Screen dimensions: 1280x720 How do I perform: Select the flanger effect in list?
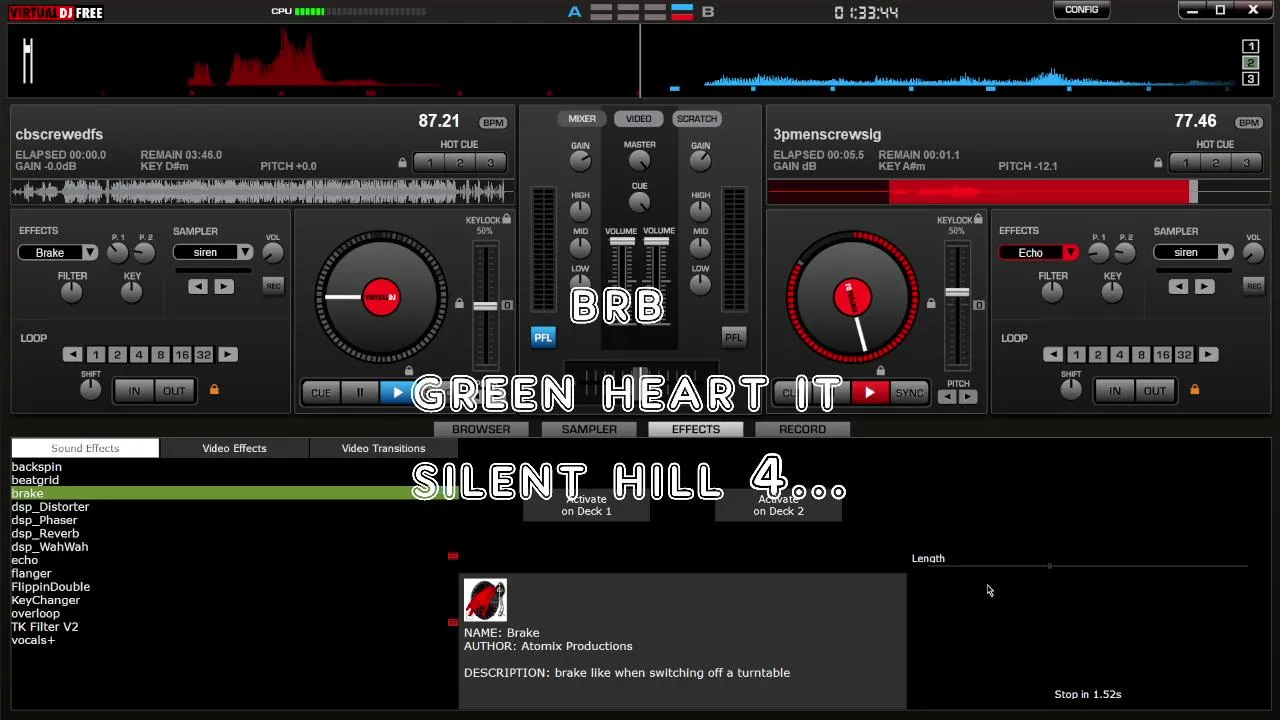pos(31,574)
